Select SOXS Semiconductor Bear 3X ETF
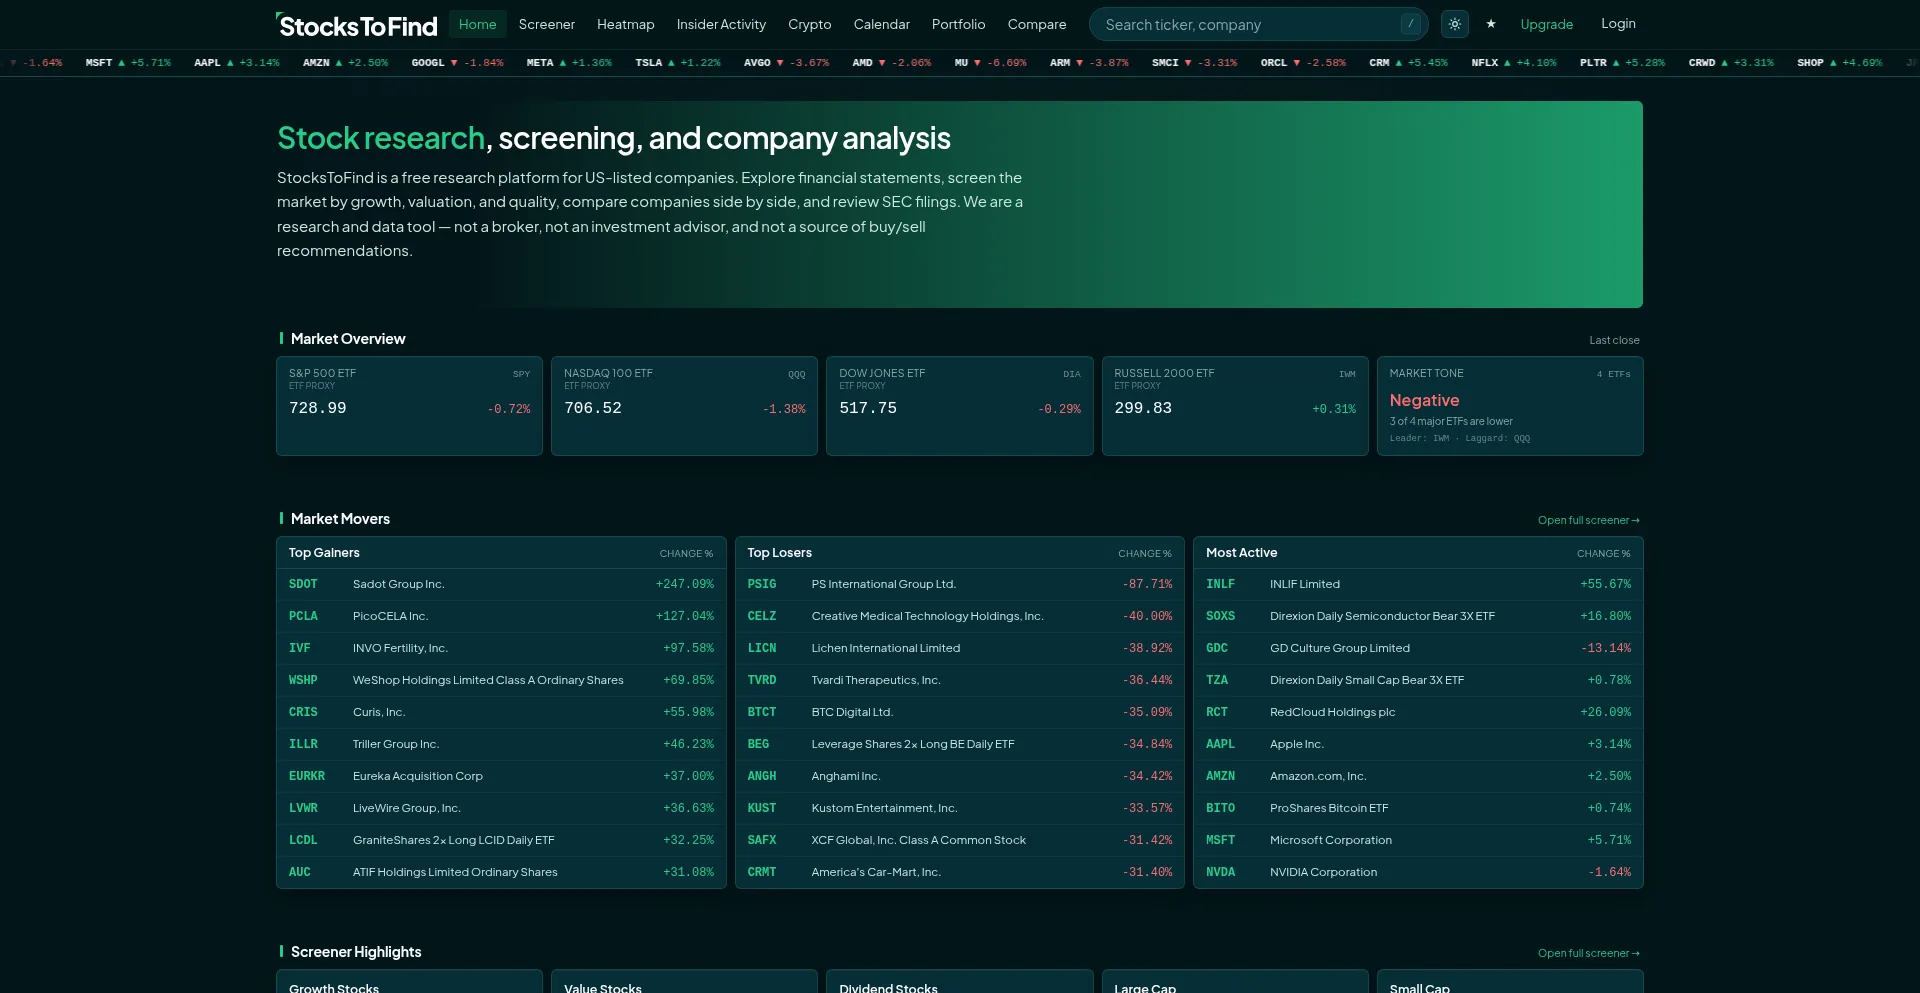 tap(1418, 616)
